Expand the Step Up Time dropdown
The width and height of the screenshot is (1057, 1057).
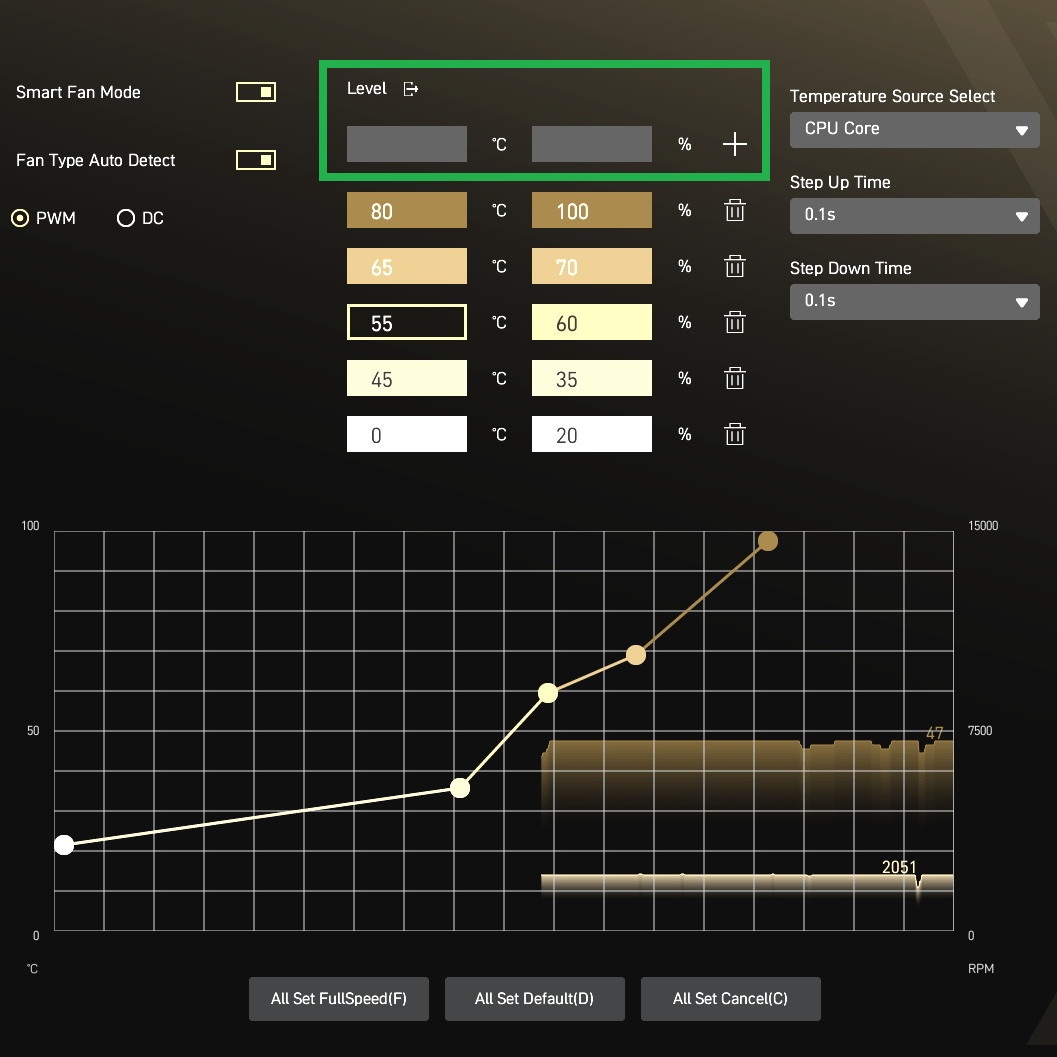tap(914, 216)
